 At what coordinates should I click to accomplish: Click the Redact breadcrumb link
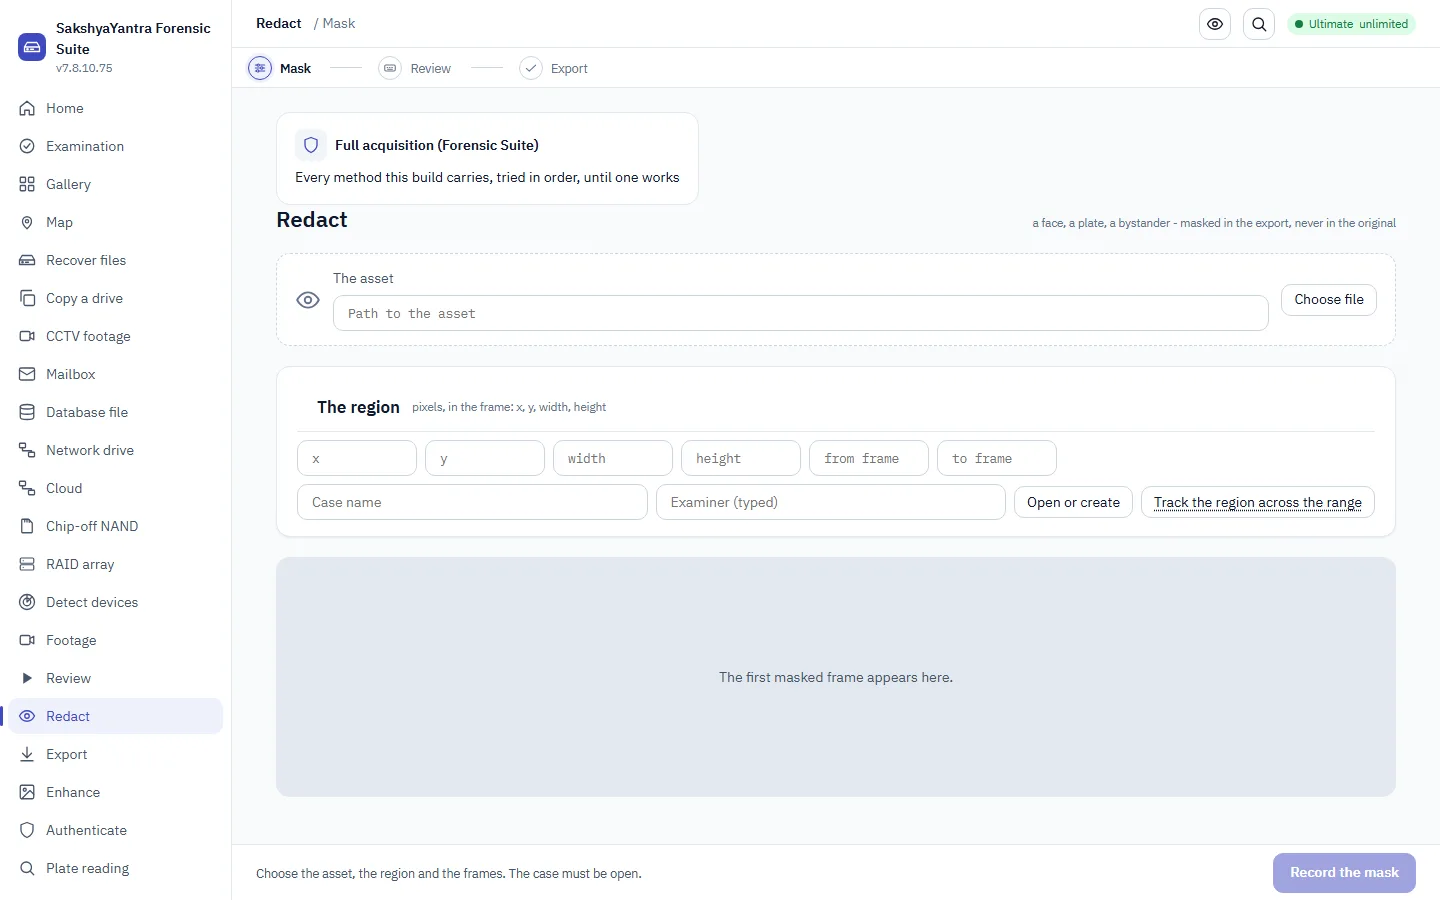pyautogui.click(x=278, y=23)
